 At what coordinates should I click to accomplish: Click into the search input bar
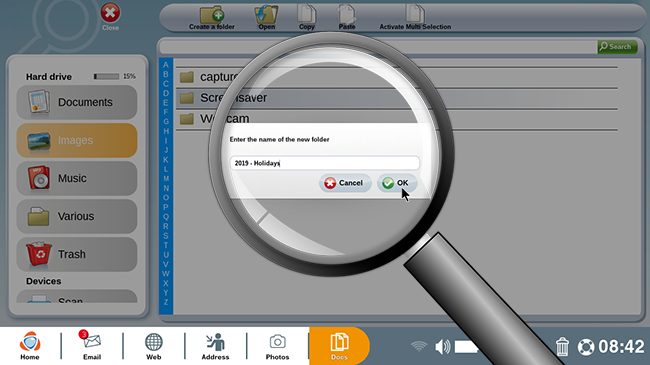click(x=378, y=47)
